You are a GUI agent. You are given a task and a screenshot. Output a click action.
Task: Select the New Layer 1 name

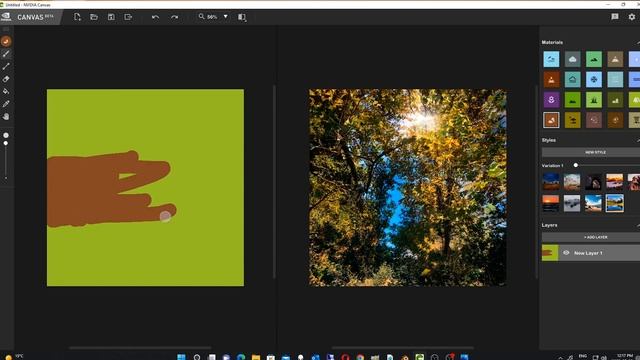pos(588,253)
